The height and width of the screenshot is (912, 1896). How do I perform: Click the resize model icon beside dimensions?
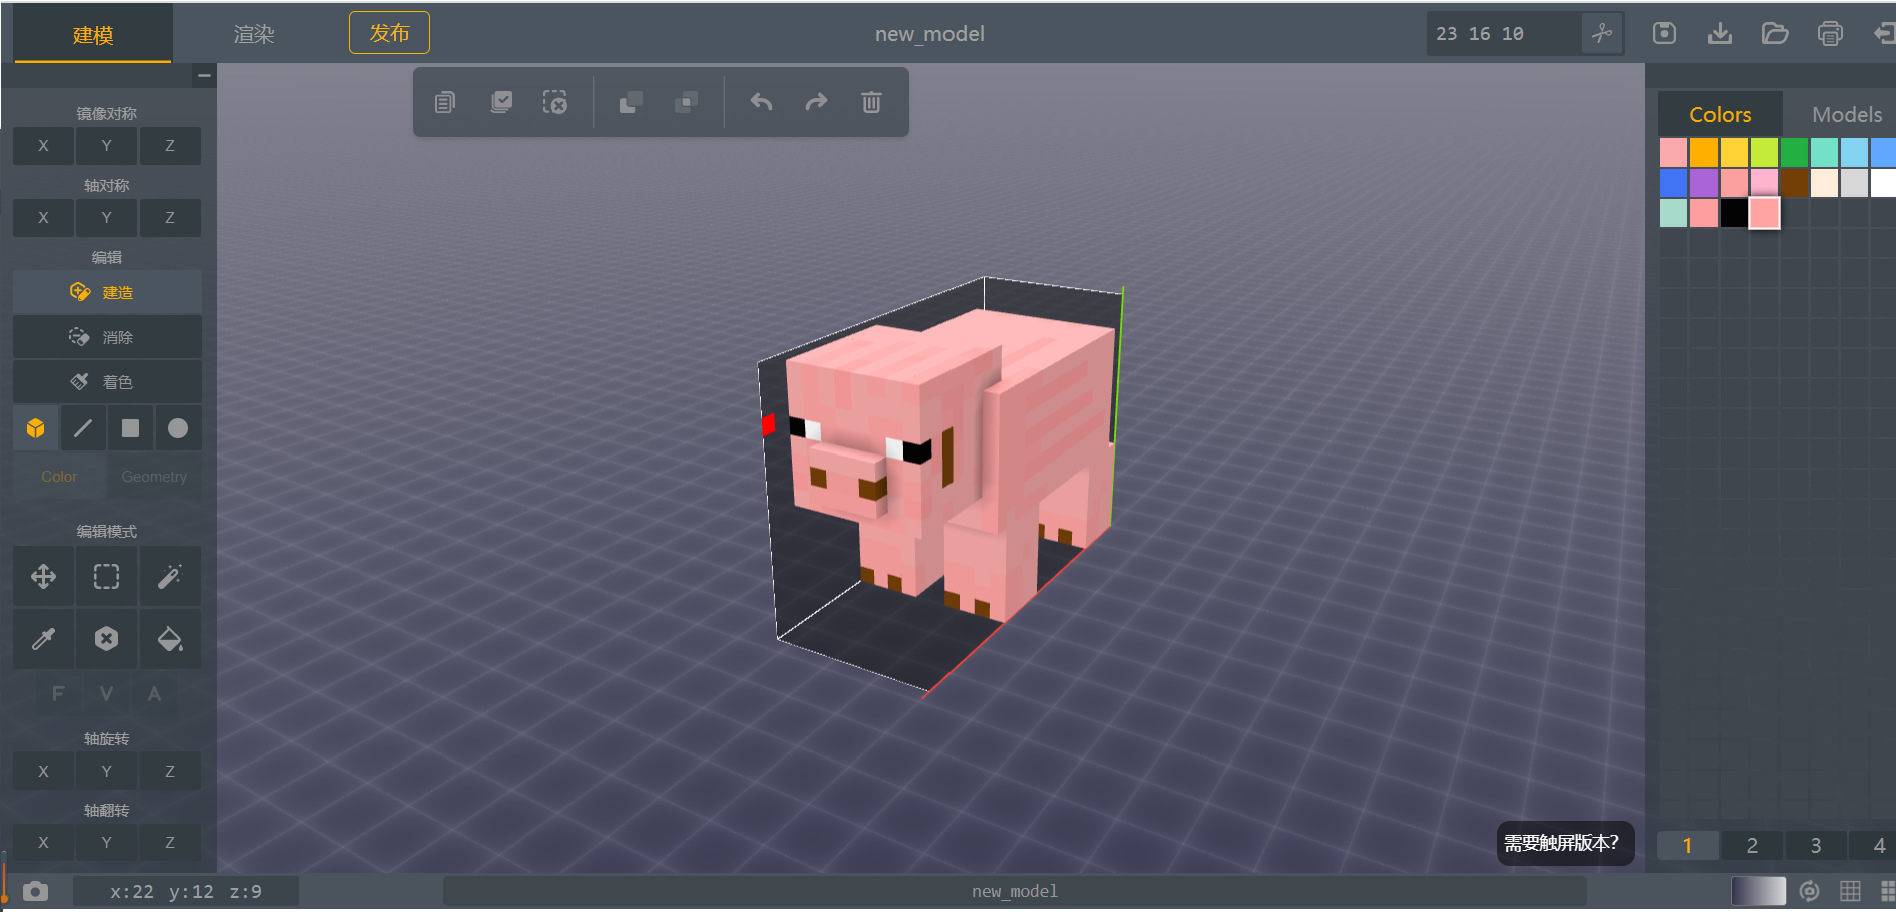point(1602,33)
